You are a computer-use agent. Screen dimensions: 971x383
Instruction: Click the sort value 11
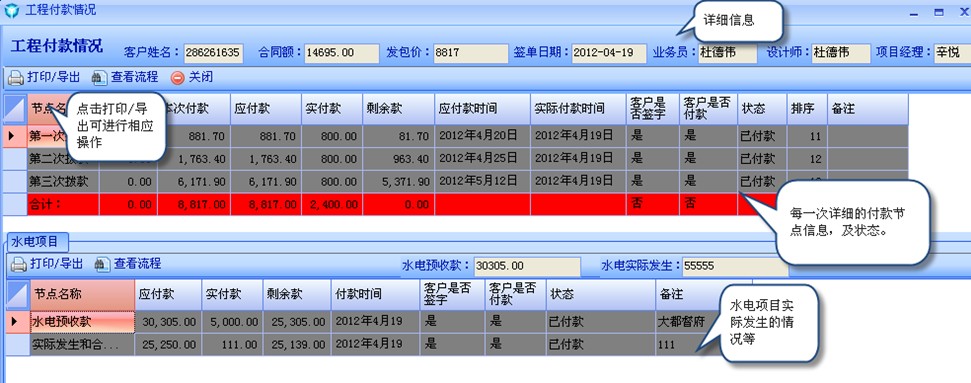[x=807, y=136]
